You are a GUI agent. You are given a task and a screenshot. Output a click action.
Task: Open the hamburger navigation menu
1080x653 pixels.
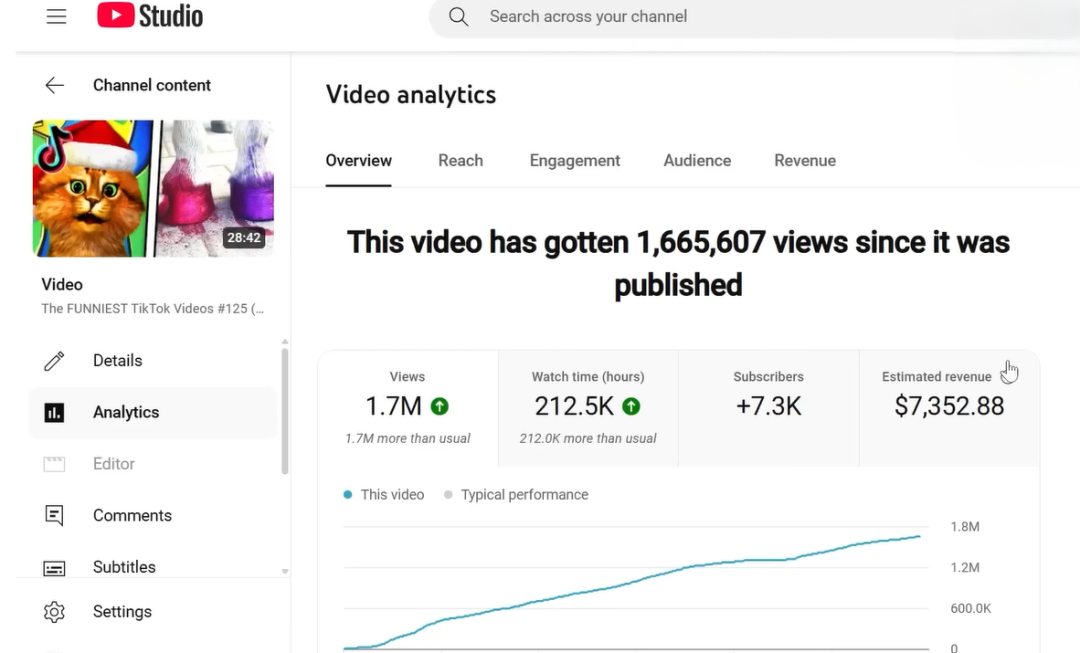click(x=56, y=17)
